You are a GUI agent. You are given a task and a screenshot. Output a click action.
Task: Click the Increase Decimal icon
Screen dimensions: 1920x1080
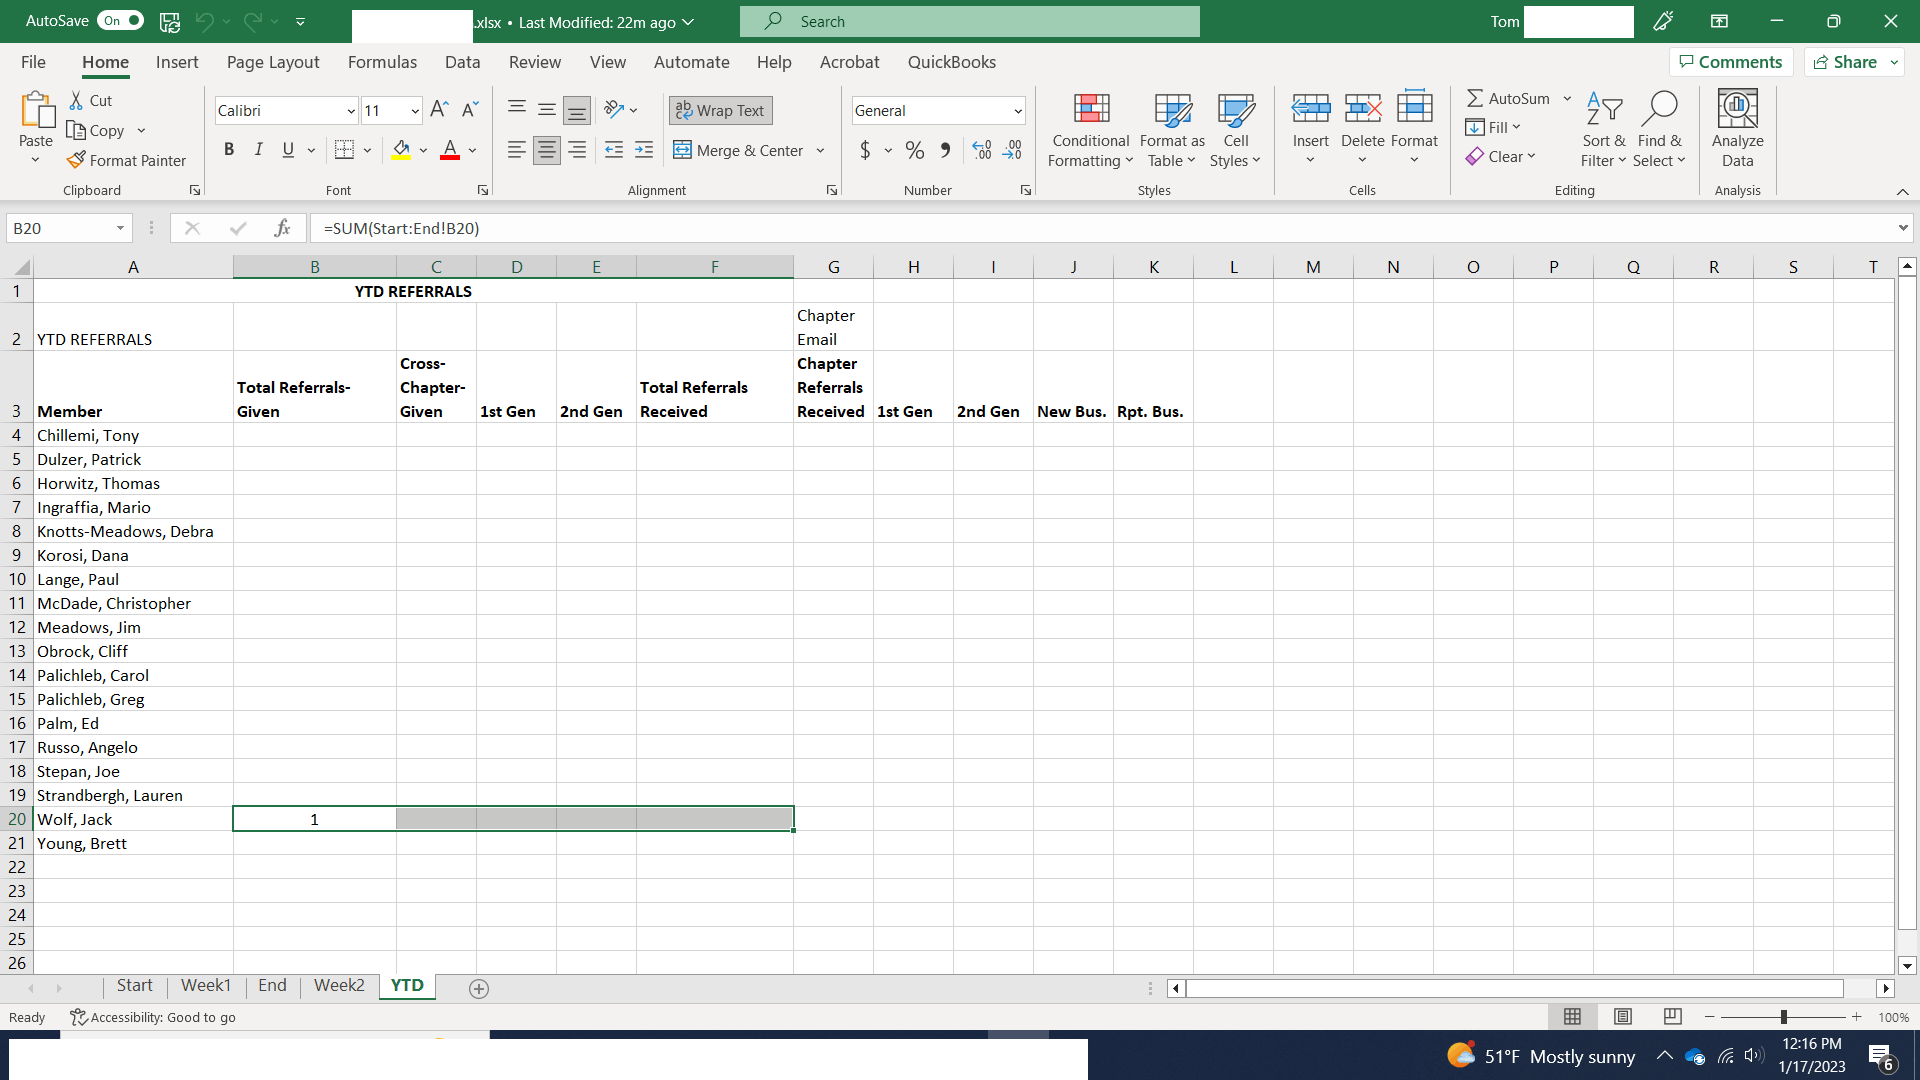coord(982,150)
